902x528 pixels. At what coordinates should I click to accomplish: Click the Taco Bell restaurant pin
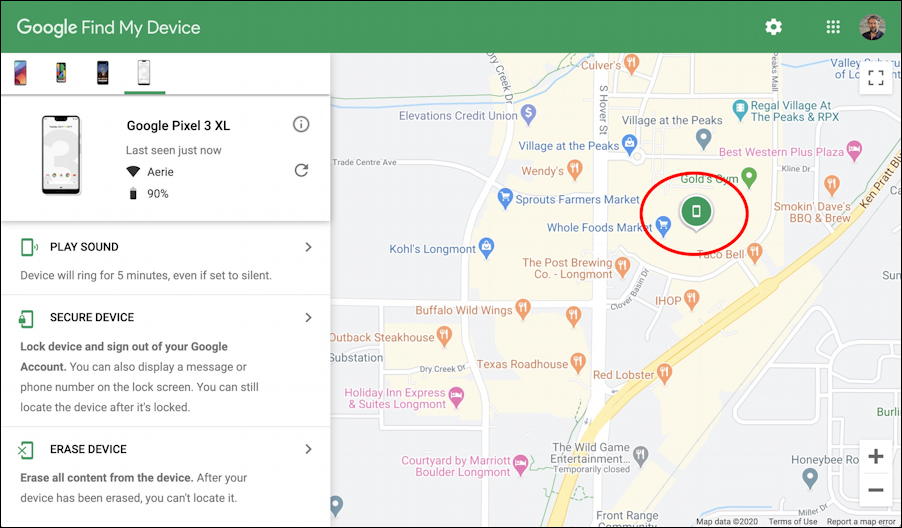(754, 252)
